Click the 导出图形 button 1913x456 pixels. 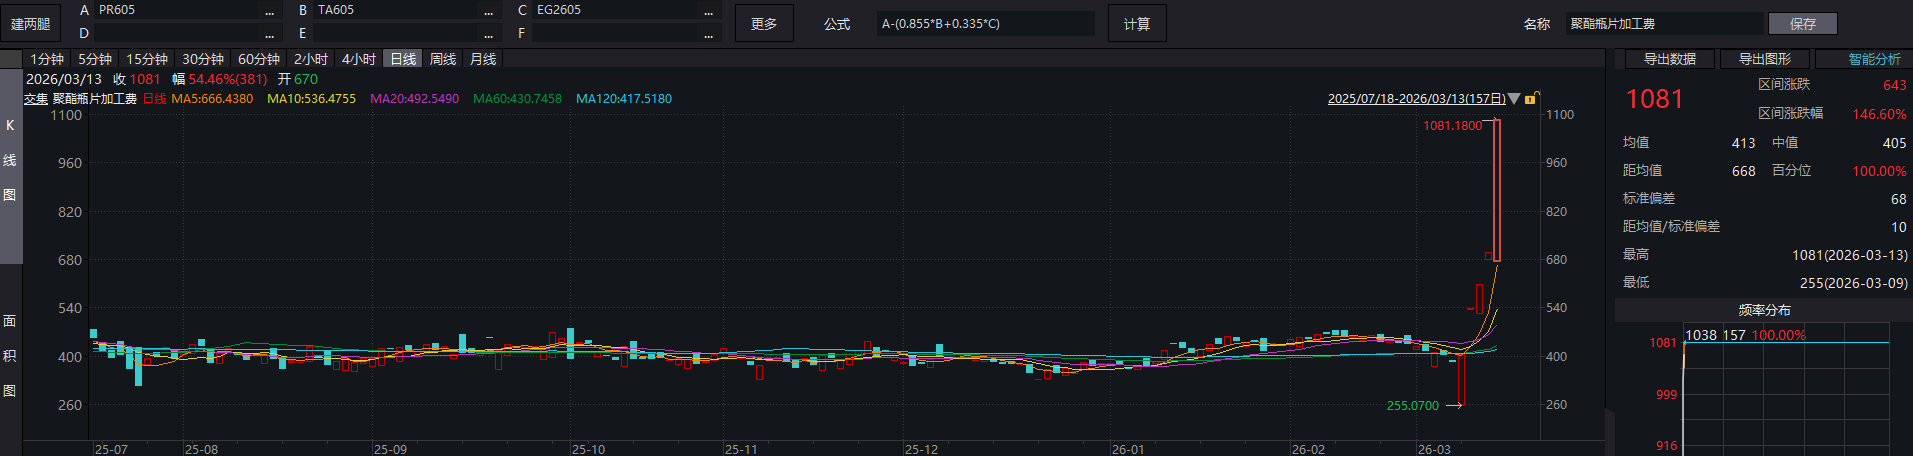(x=1765, y=59)
